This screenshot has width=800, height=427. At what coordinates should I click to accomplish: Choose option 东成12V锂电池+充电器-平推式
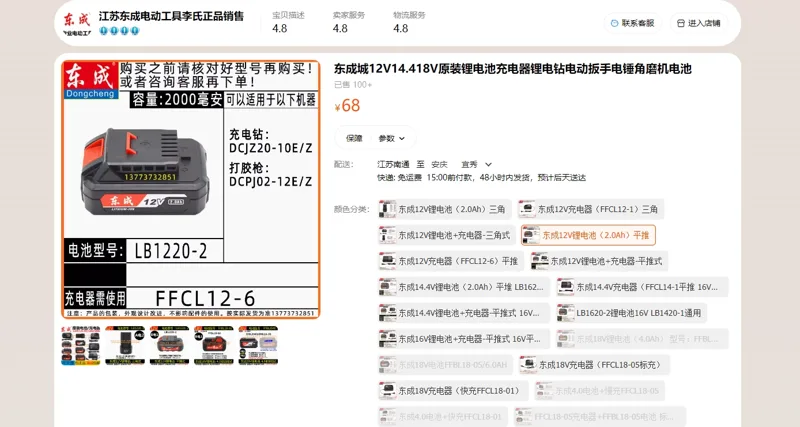pyautogui.click(x=599, y=261)
